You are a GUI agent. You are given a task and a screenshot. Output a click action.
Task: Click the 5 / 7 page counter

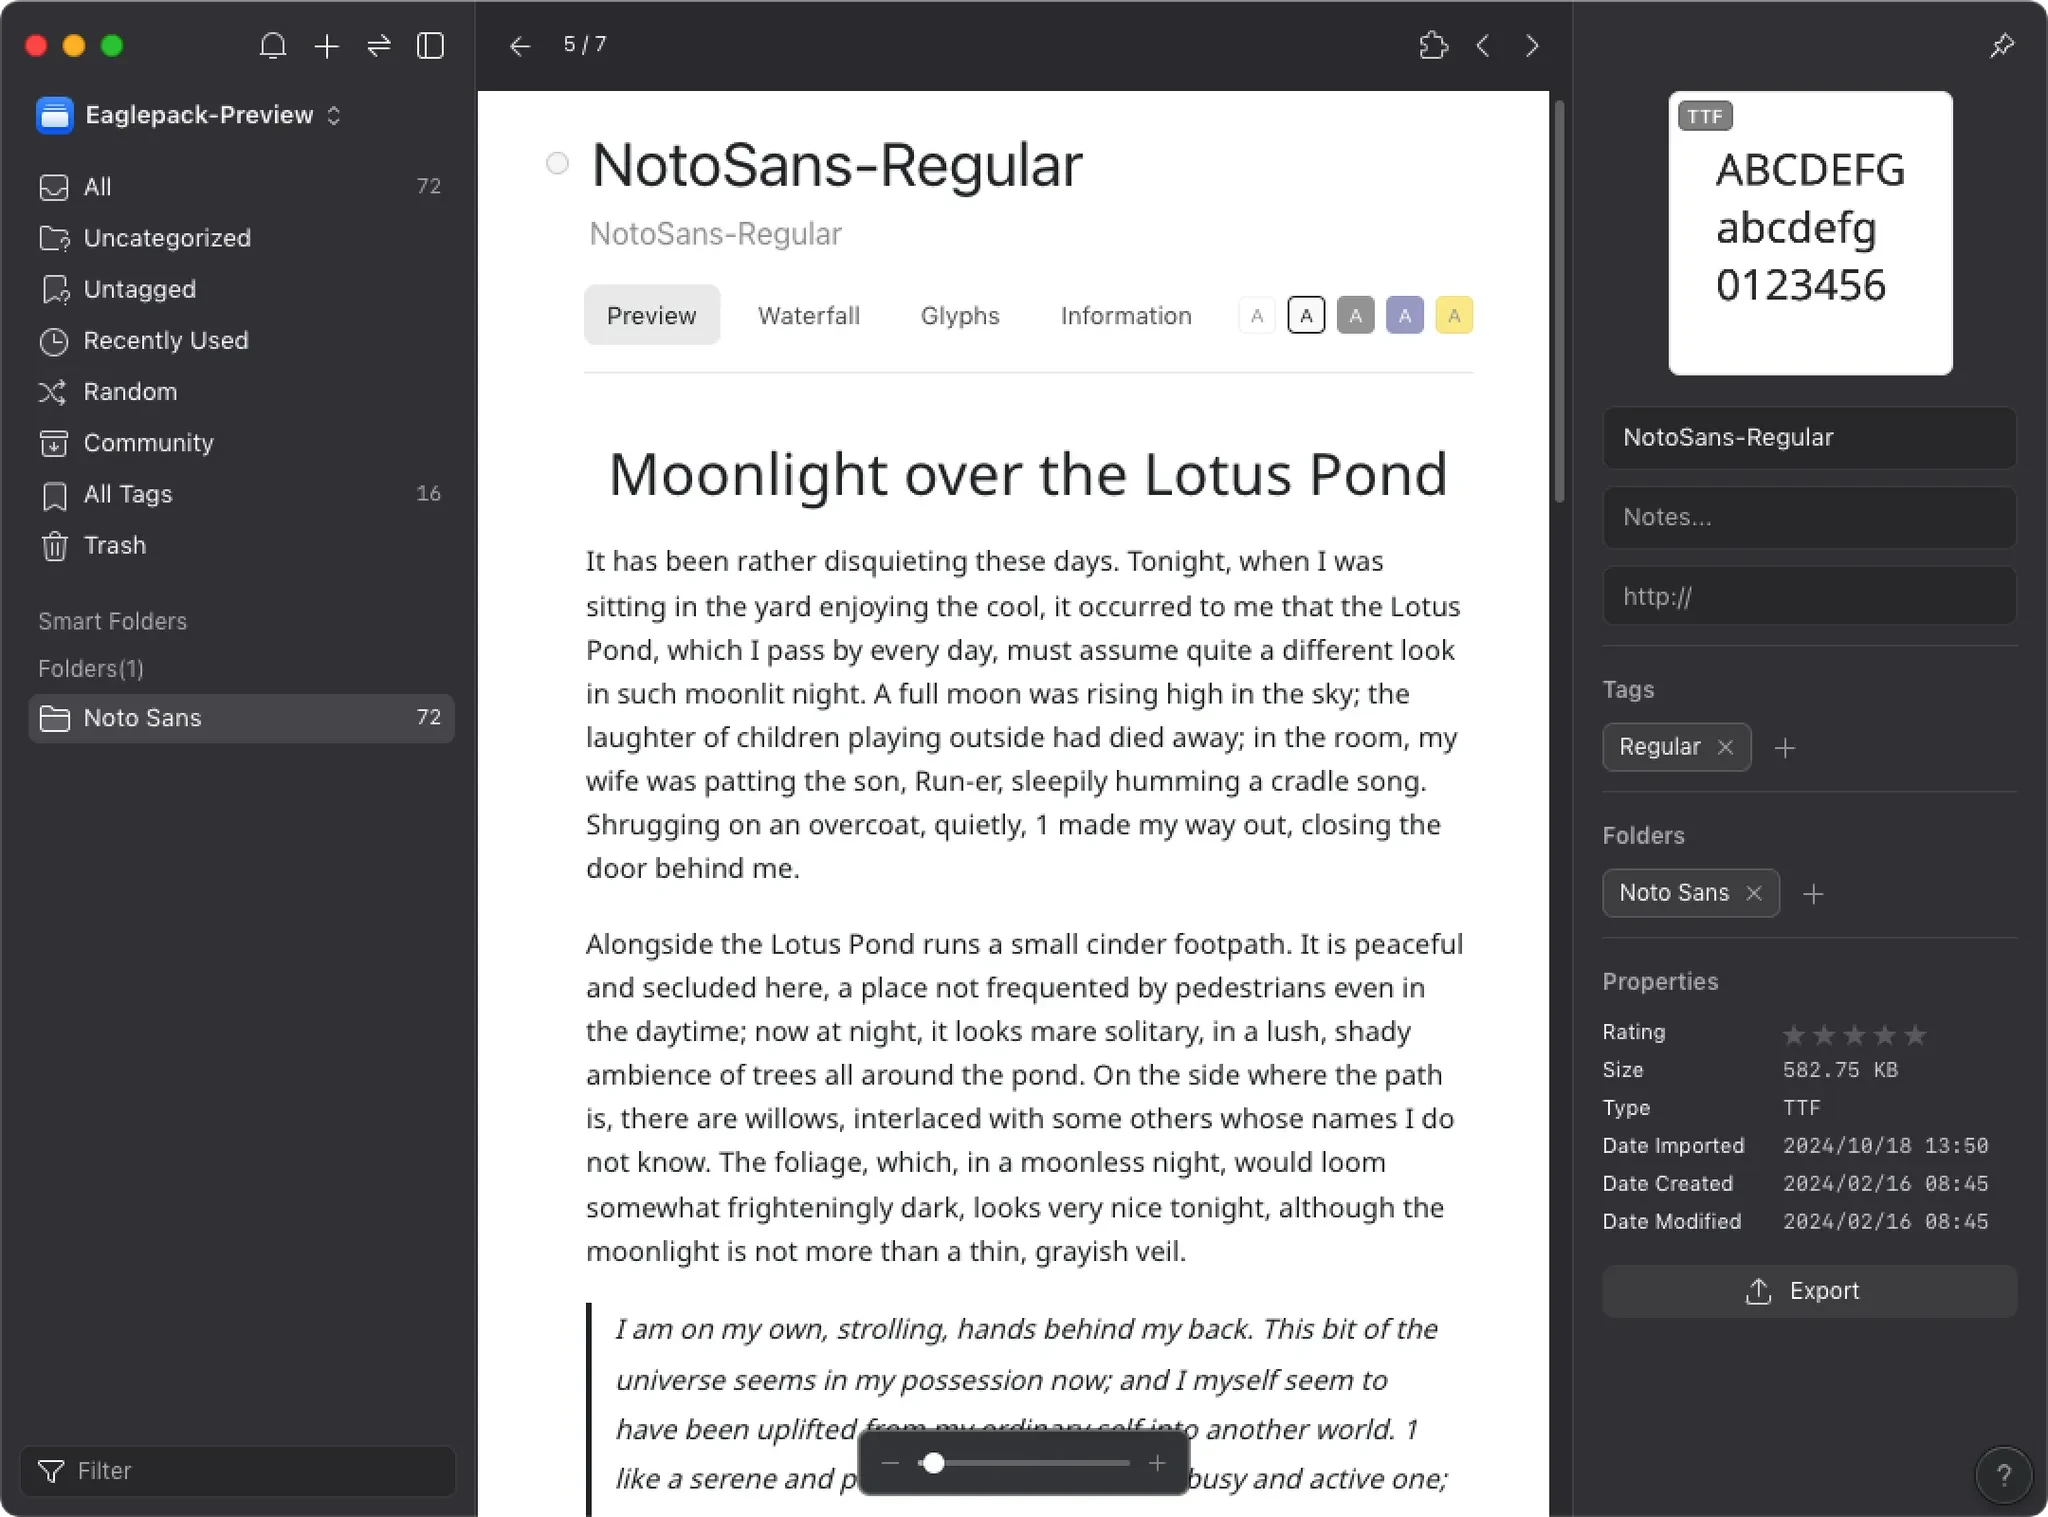(585, 45)
